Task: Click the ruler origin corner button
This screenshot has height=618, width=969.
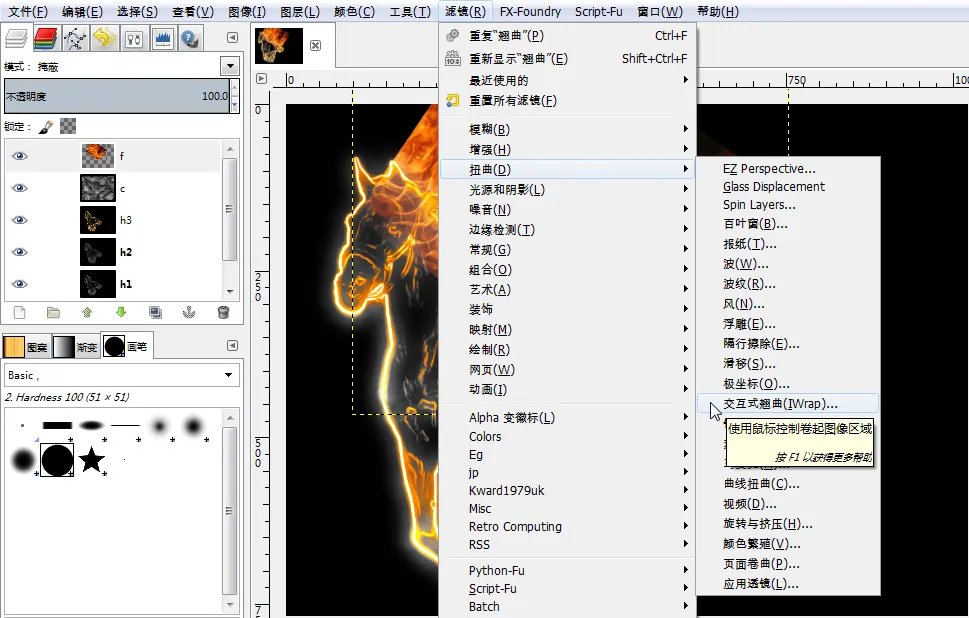Action: click(x=261, y=78)
